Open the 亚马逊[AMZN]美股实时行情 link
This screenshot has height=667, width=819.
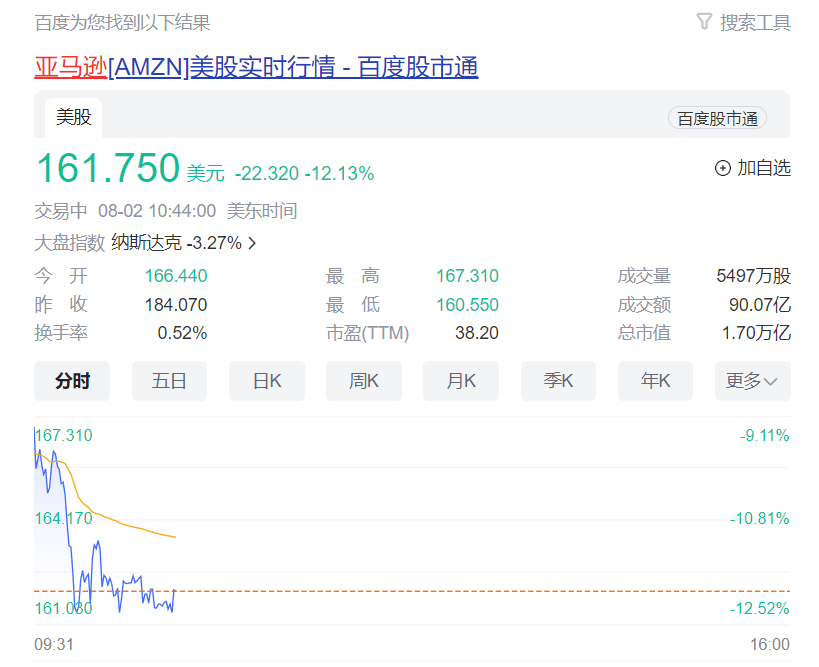point(256,67)
